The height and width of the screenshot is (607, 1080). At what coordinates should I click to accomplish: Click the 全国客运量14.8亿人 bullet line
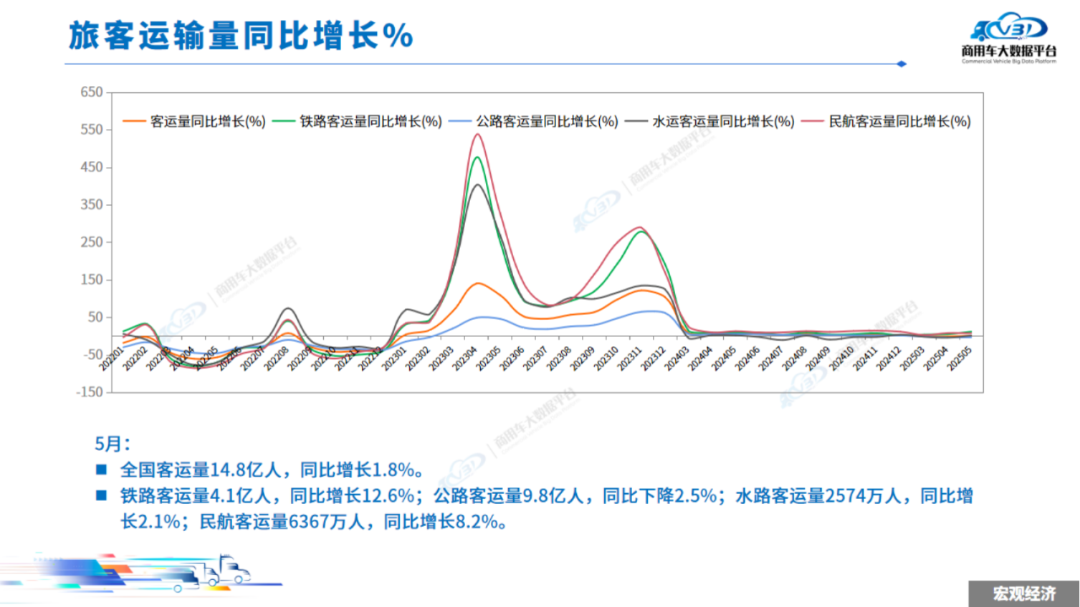pos(271,470)
